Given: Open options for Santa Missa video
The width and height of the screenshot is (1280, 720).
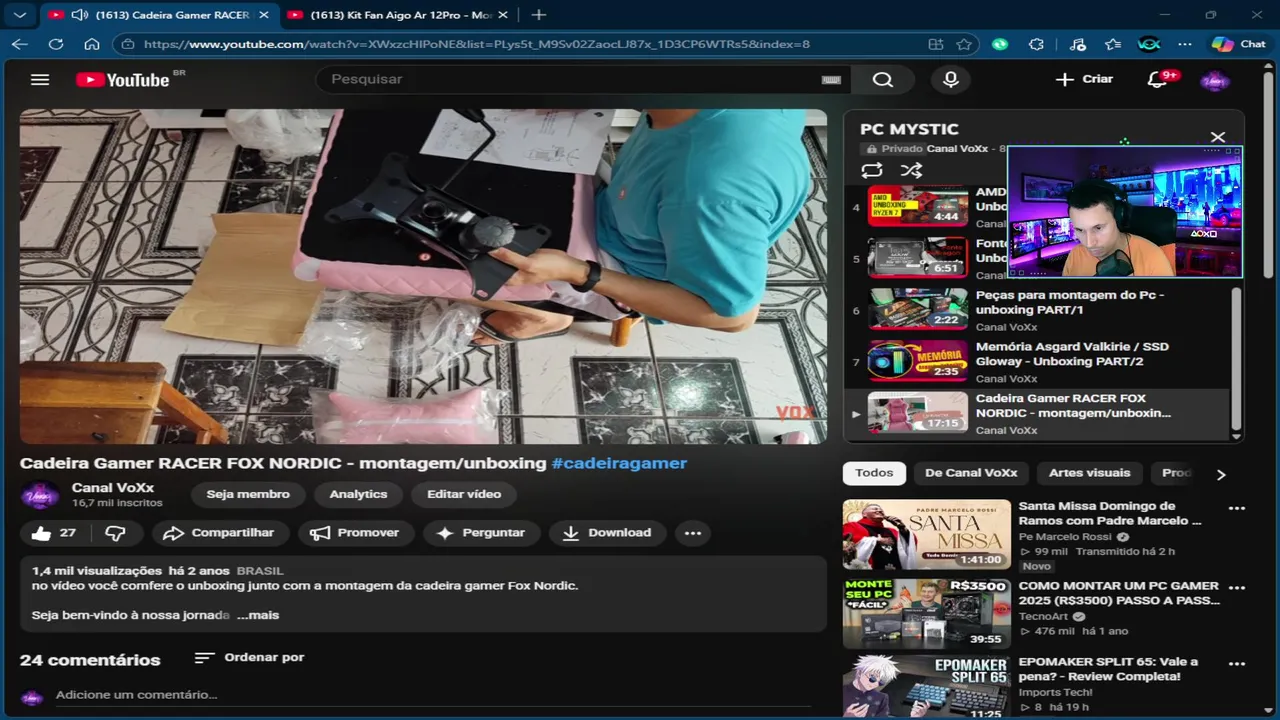Looking at the screenshot, I should point(1237,508).
